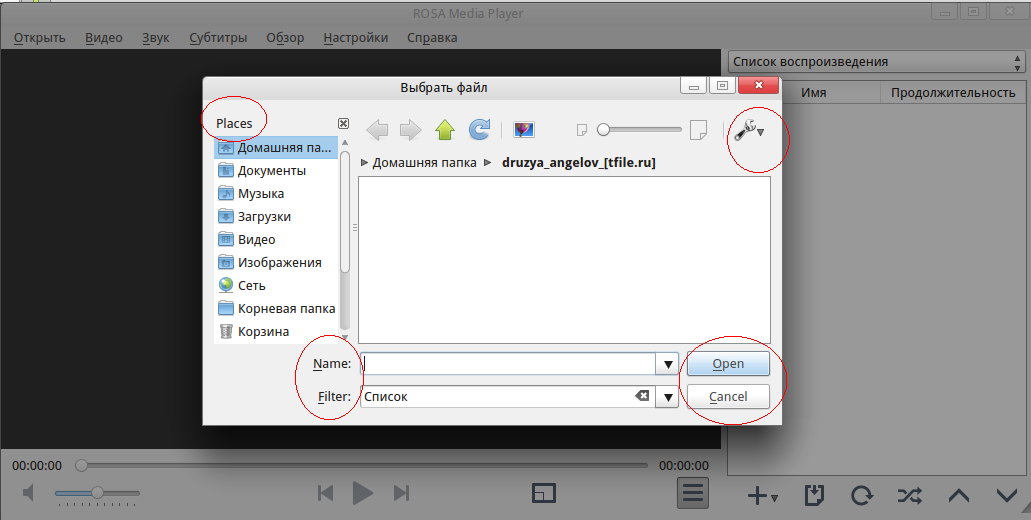The width and height of the screenshot is (1031, 520).
Task: Click Домашняя папка breadcrumb in path bar
Action: (424, 162)
